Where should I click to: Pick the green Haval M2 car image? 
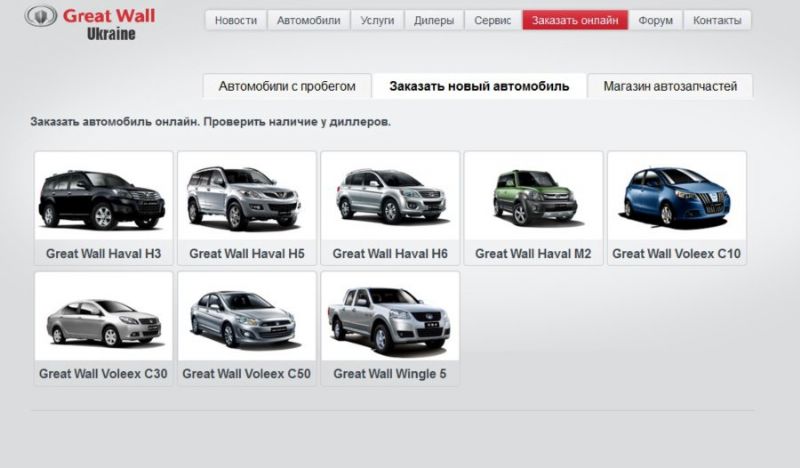tap(533, 197)
